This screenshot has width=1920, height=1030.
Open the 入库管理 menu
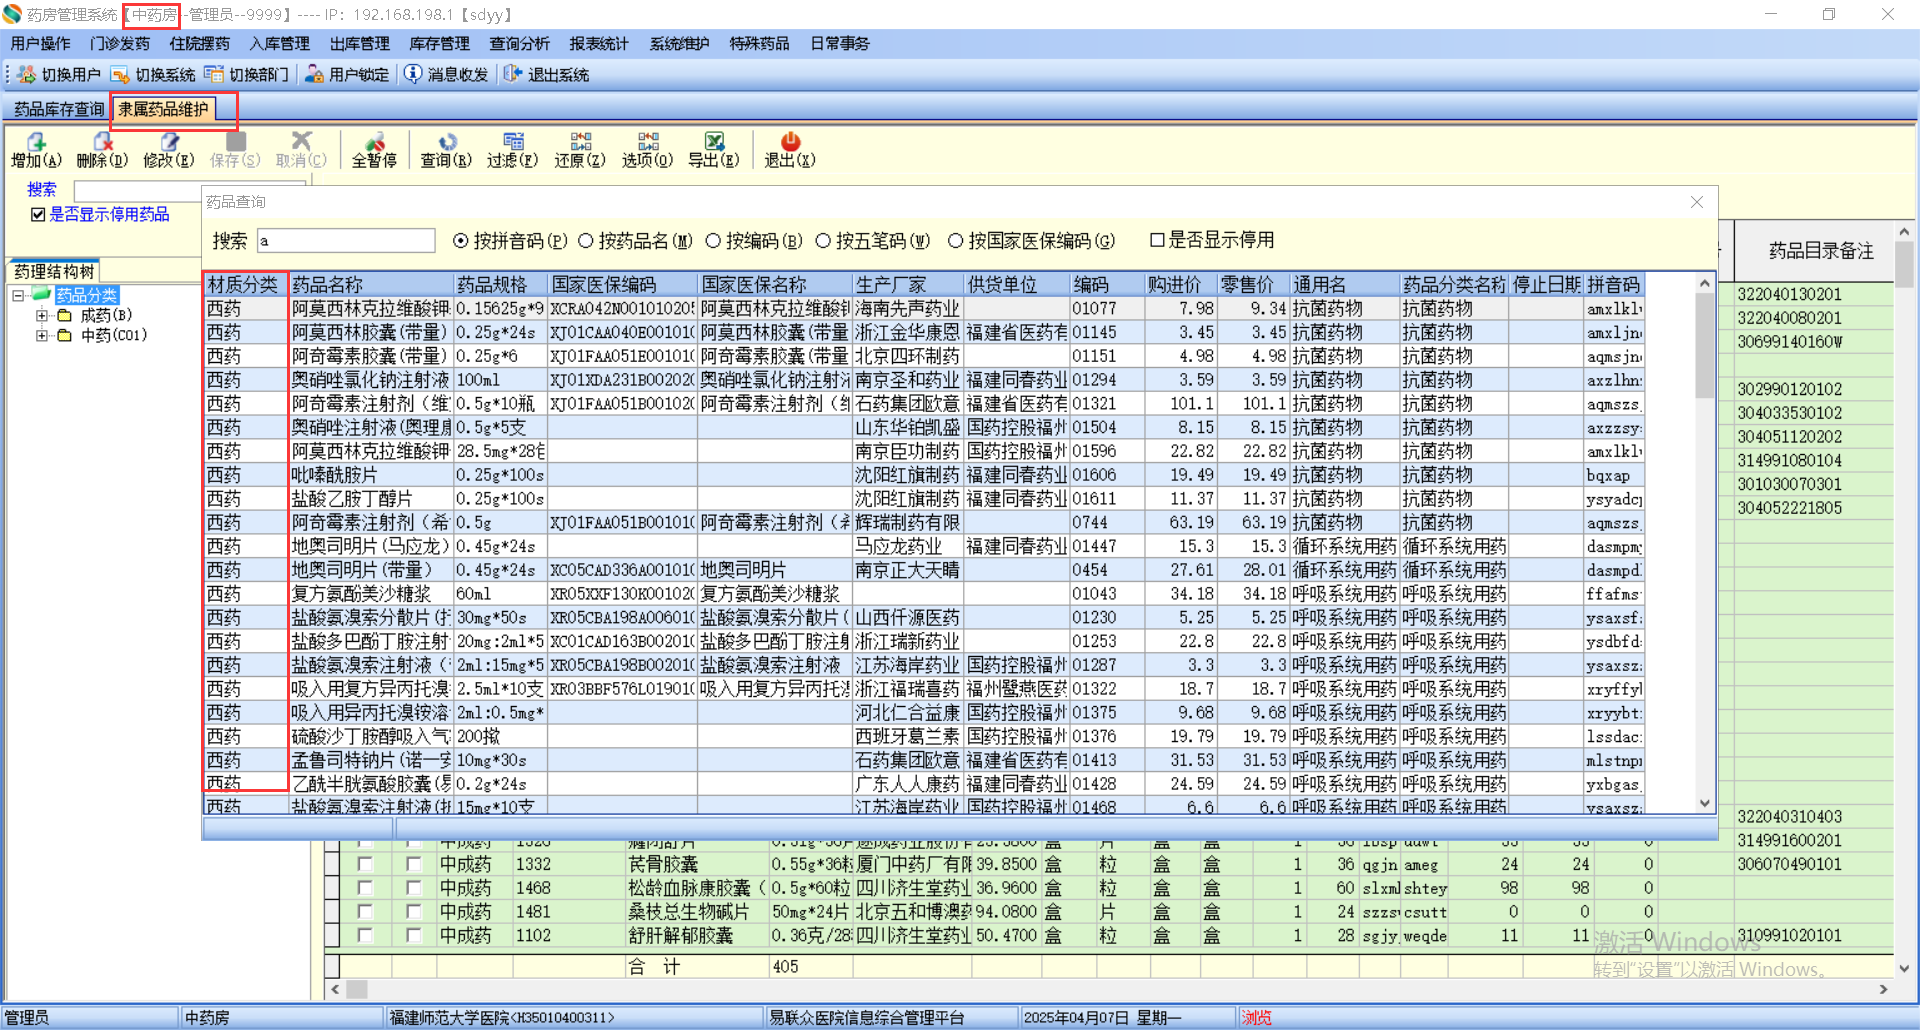pos(280,44)
